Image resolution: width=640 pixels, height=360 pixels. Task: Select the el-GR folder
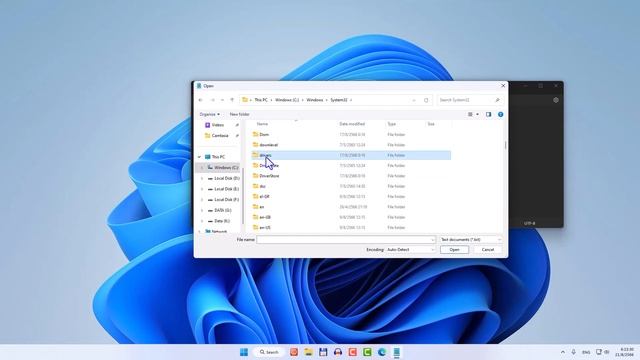(x=351, y=196)
